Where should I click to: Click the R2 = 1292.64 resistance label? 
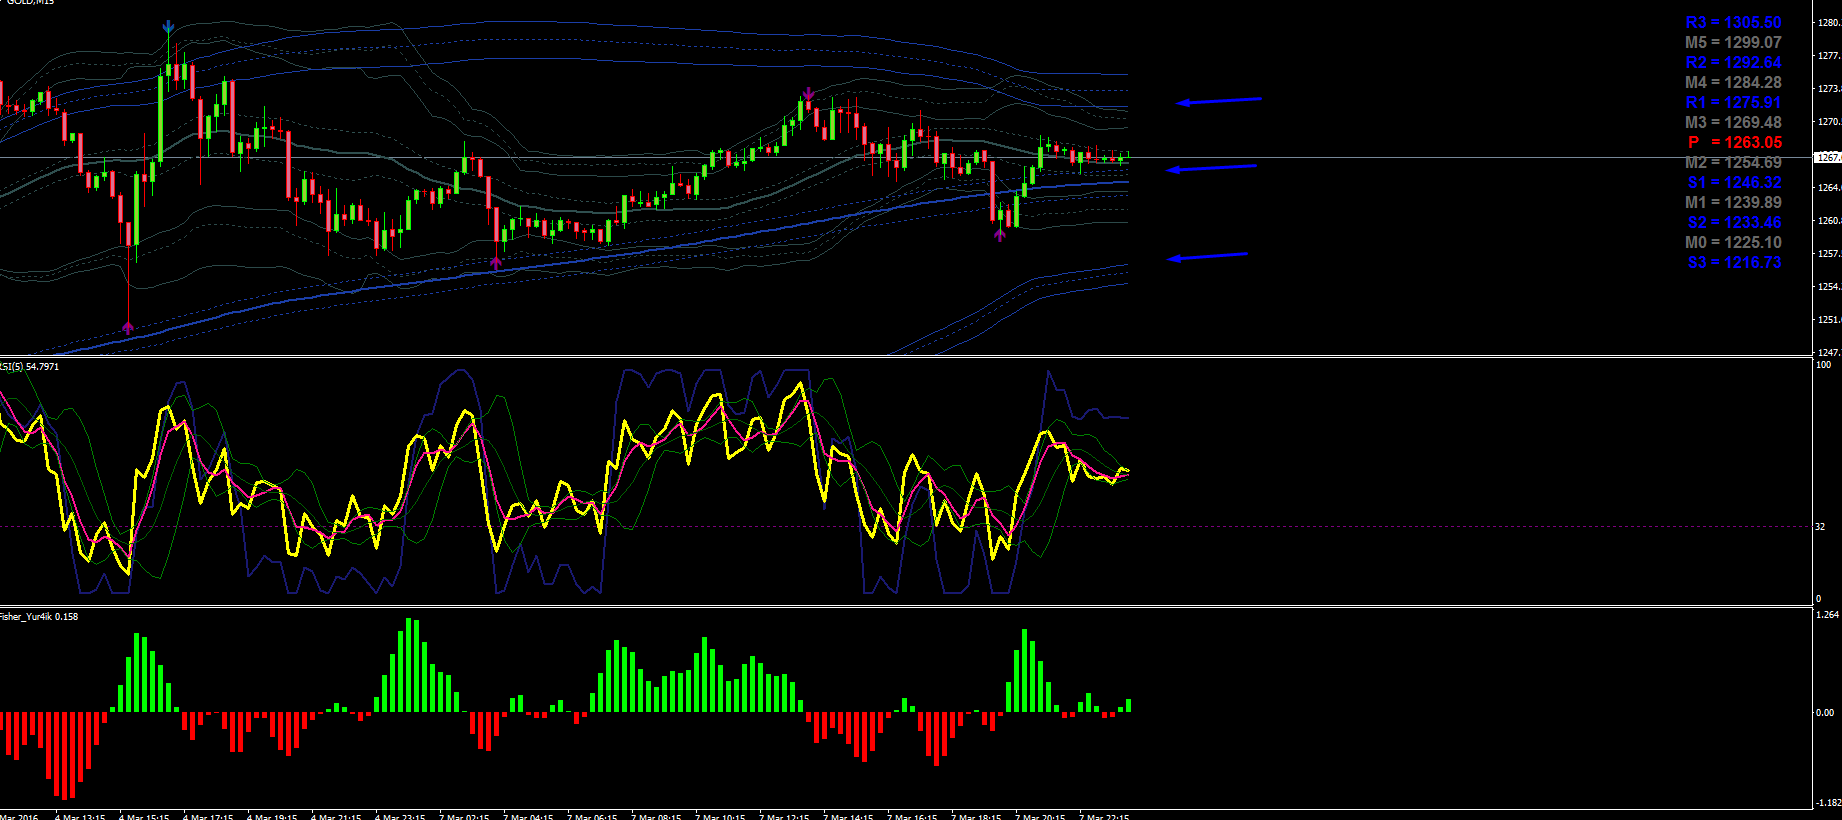coord(1733,62)
